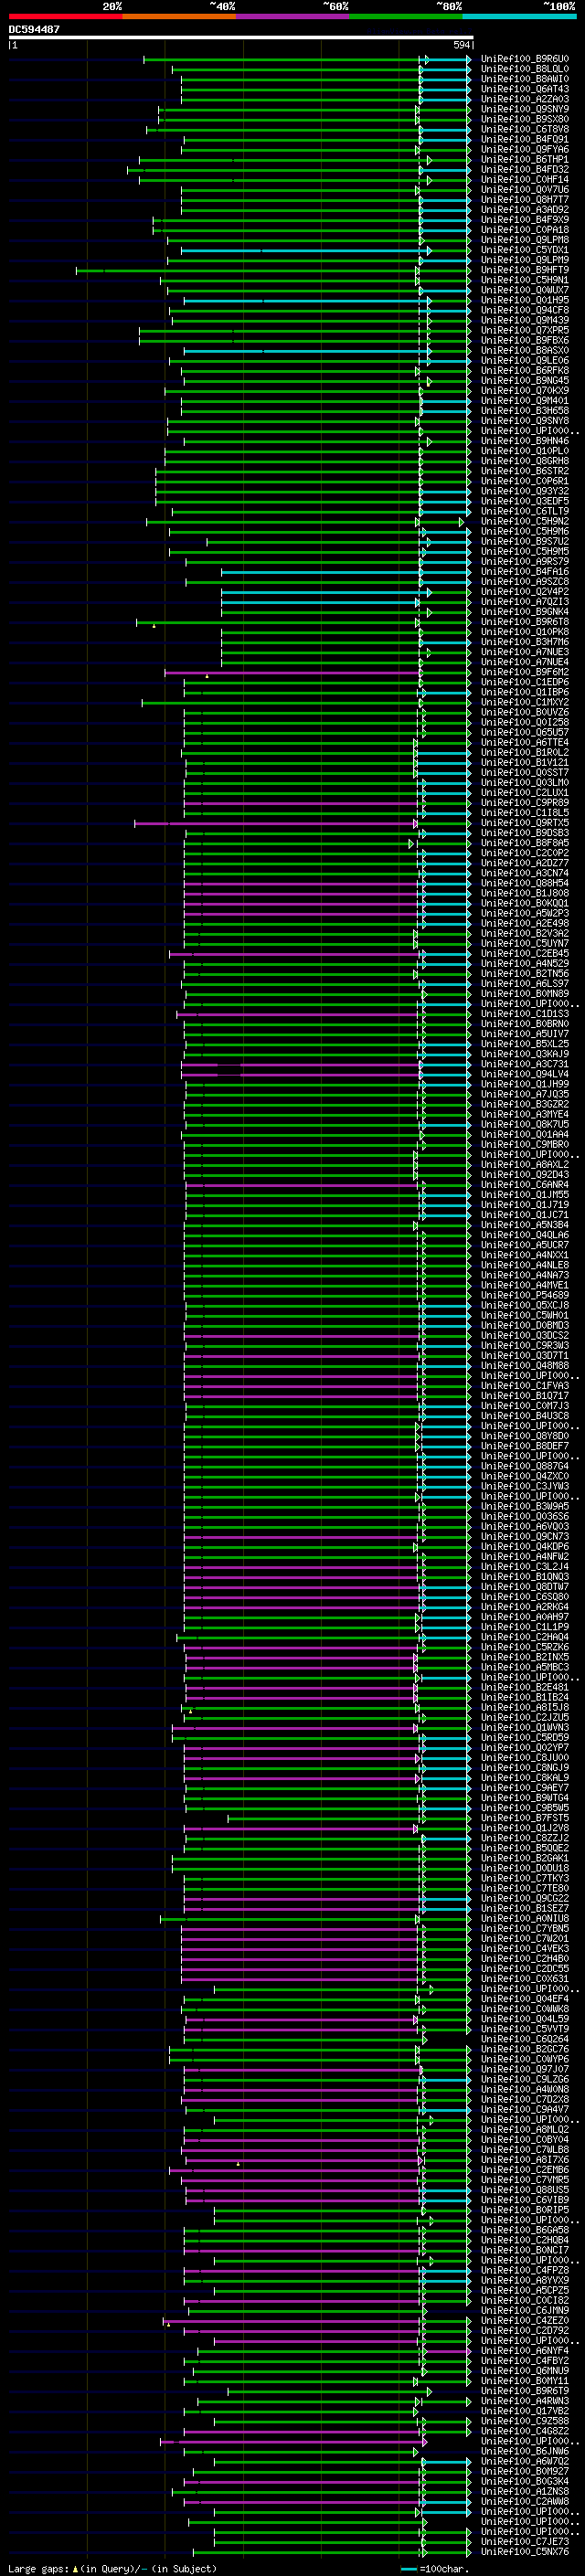Select the UniRef100_B9NG45 label
The width and height of the screenshot is (585, 2576).
(524, 380)
